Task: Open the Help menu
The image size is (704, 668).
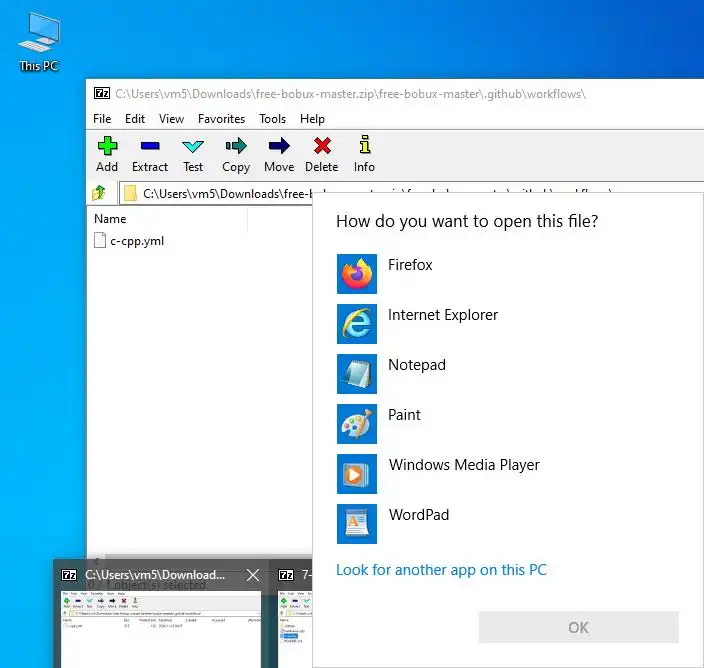Action: 312,119
